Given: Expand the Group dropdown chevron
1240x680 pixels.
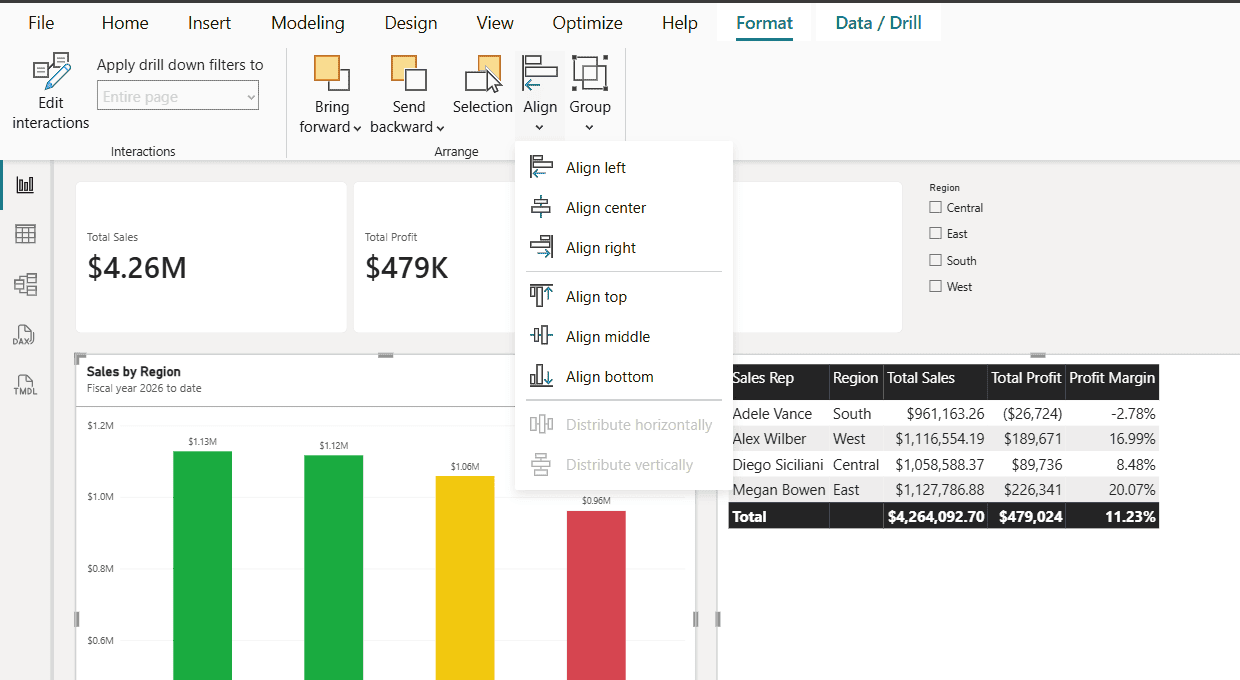Looking at the screenshot, I should [589, 127].
